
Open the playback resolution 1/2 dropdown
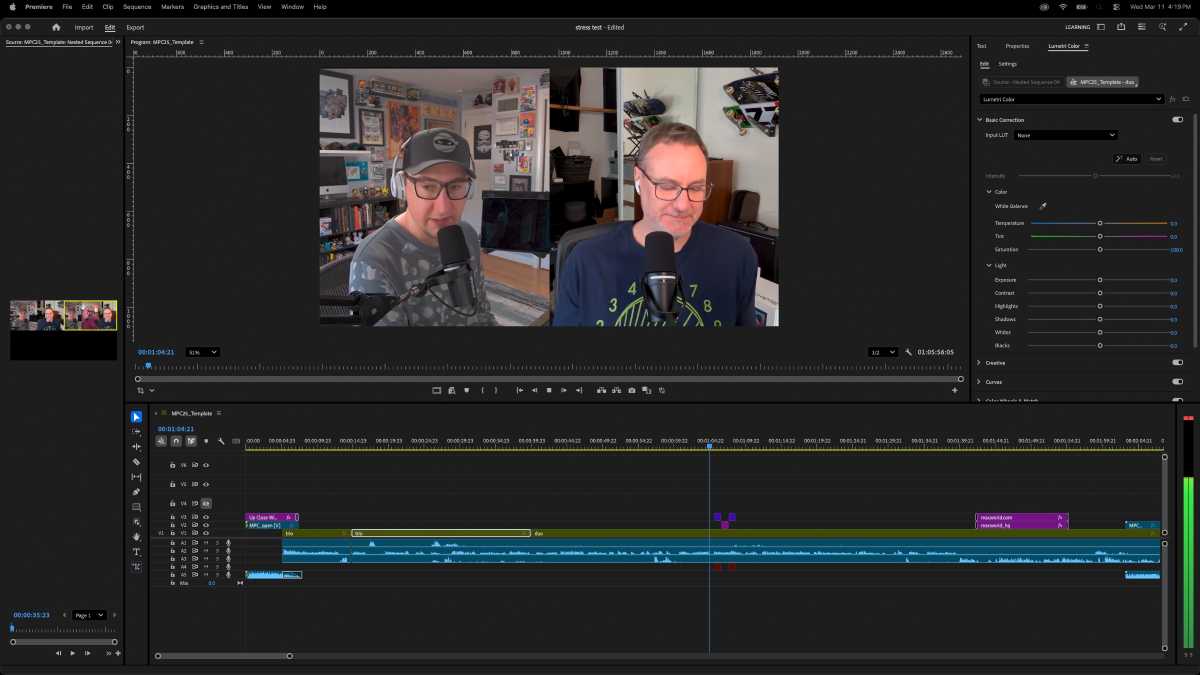coord(884,352)
